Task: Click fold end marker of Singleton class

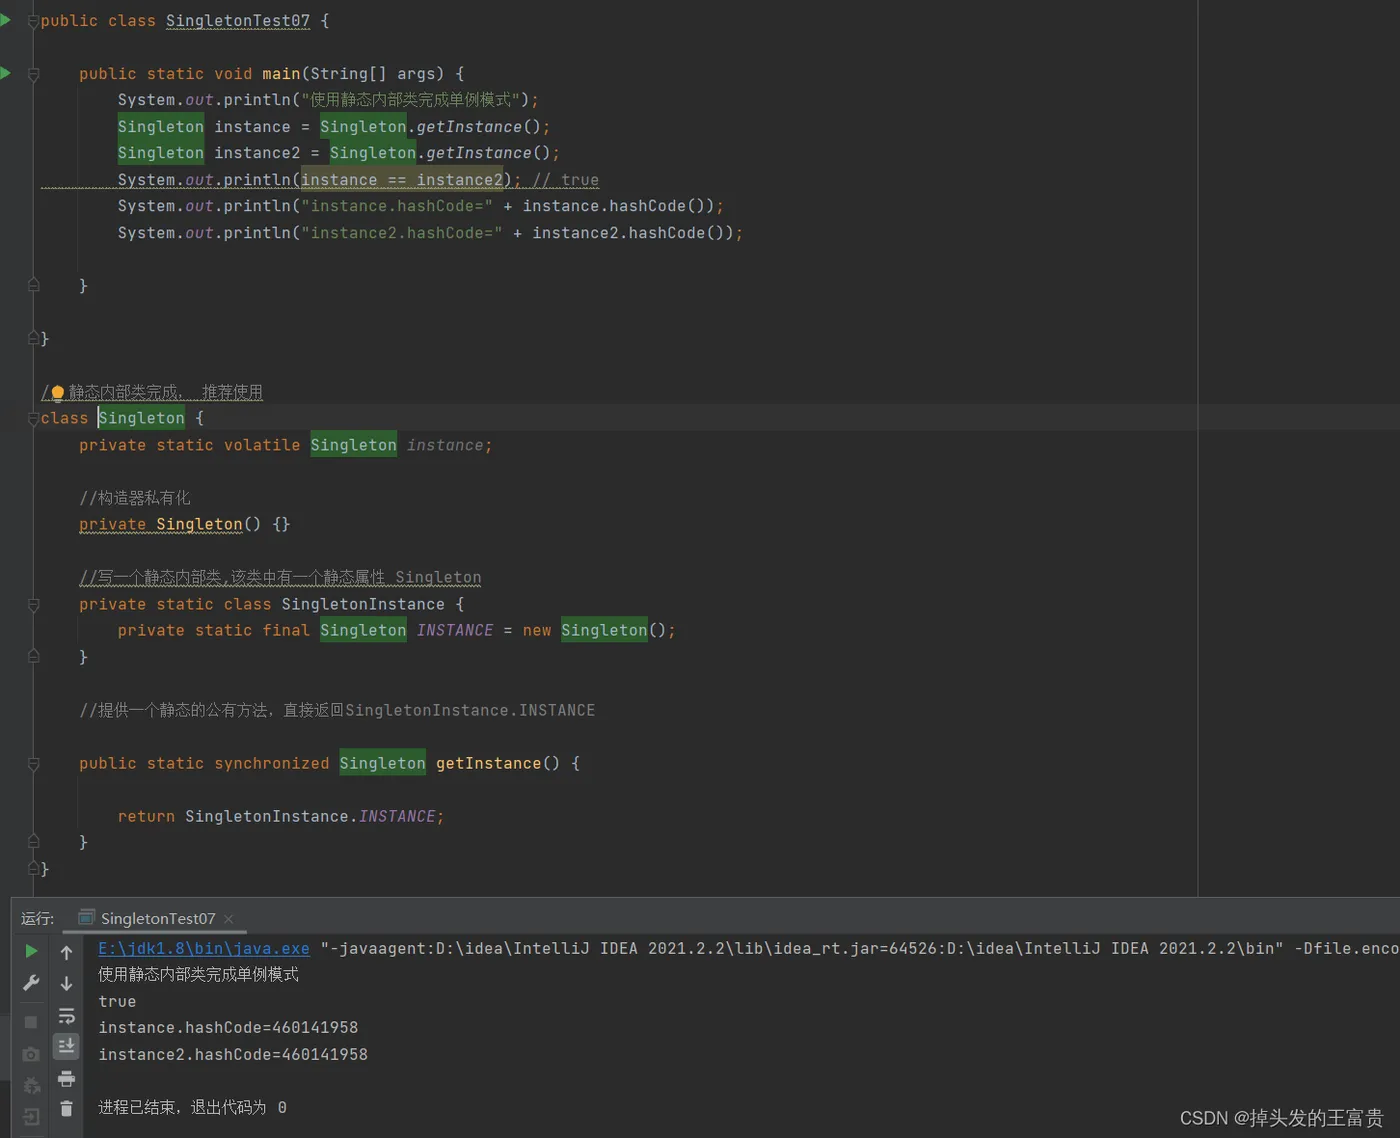Action: click(x=33, y=868)
